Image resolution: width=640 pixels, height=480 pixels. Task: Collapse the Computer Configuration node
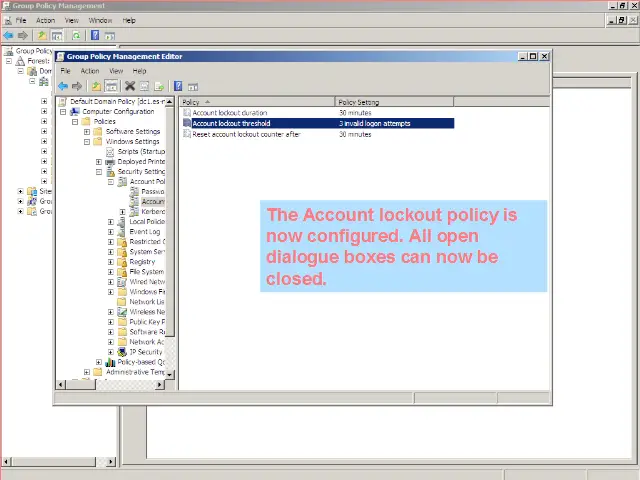click(64, 112)
